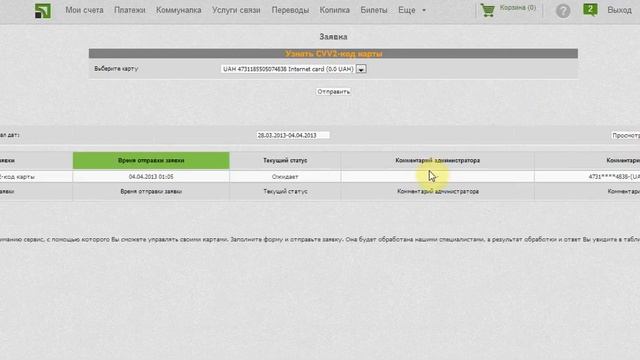The width and height of the screenshot is (640, 360).
Task: Click the bottom Комментарий администратора footer cell
Action: coord(438,191)
